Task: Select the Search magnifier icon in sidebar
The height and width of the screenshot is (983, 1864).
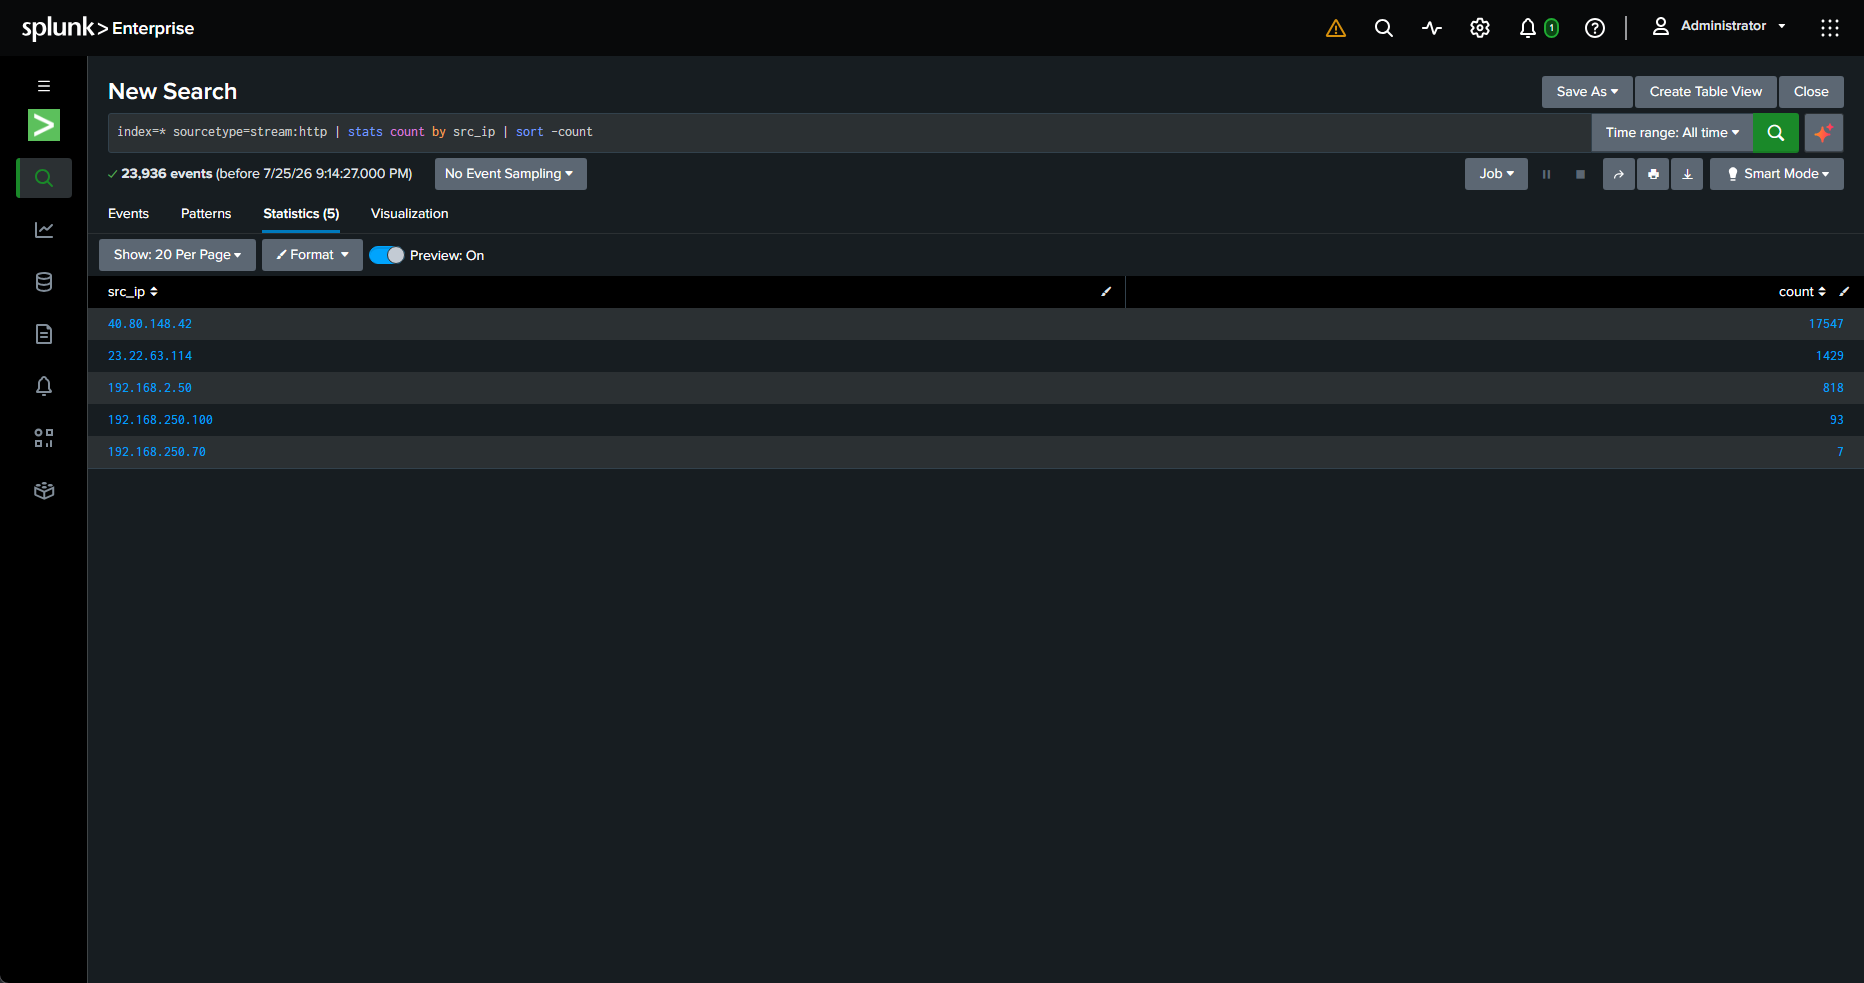Action: coord(44,178)
